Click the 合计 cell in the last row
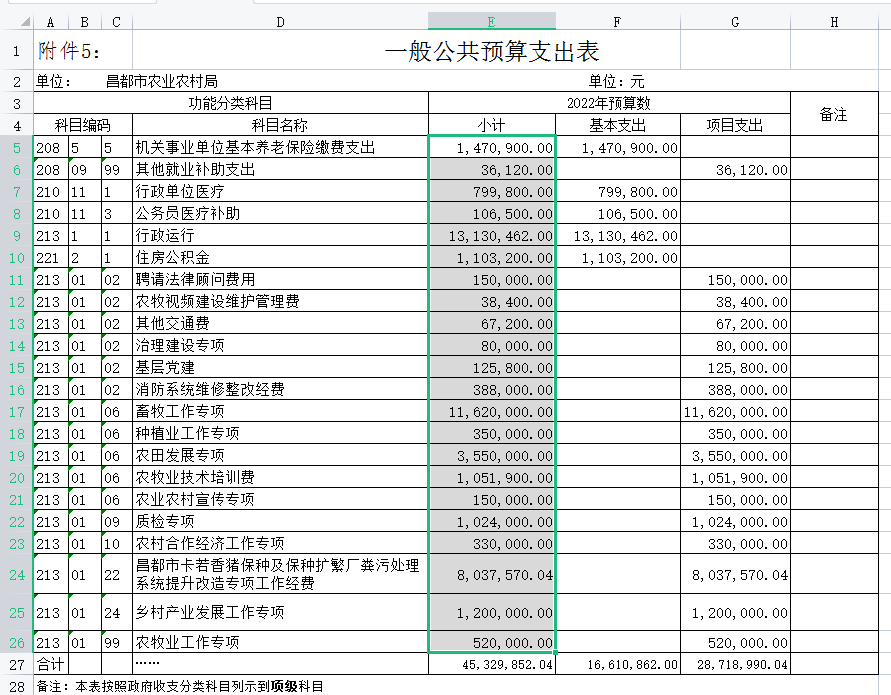Viewport: 891px width, 695px height. click(x=50, y=664)
